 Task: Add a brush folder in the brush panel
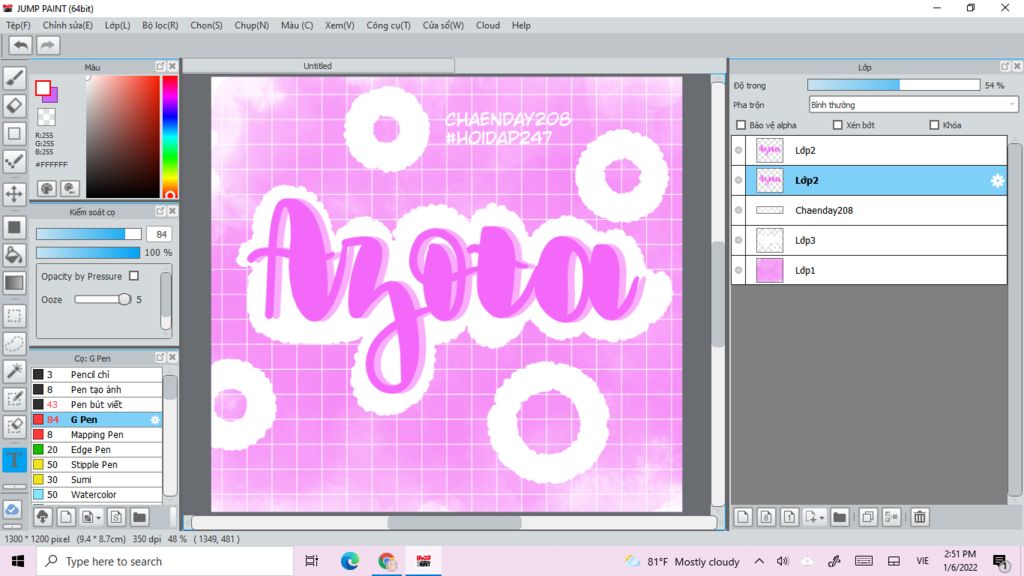(x=139, y=517)
